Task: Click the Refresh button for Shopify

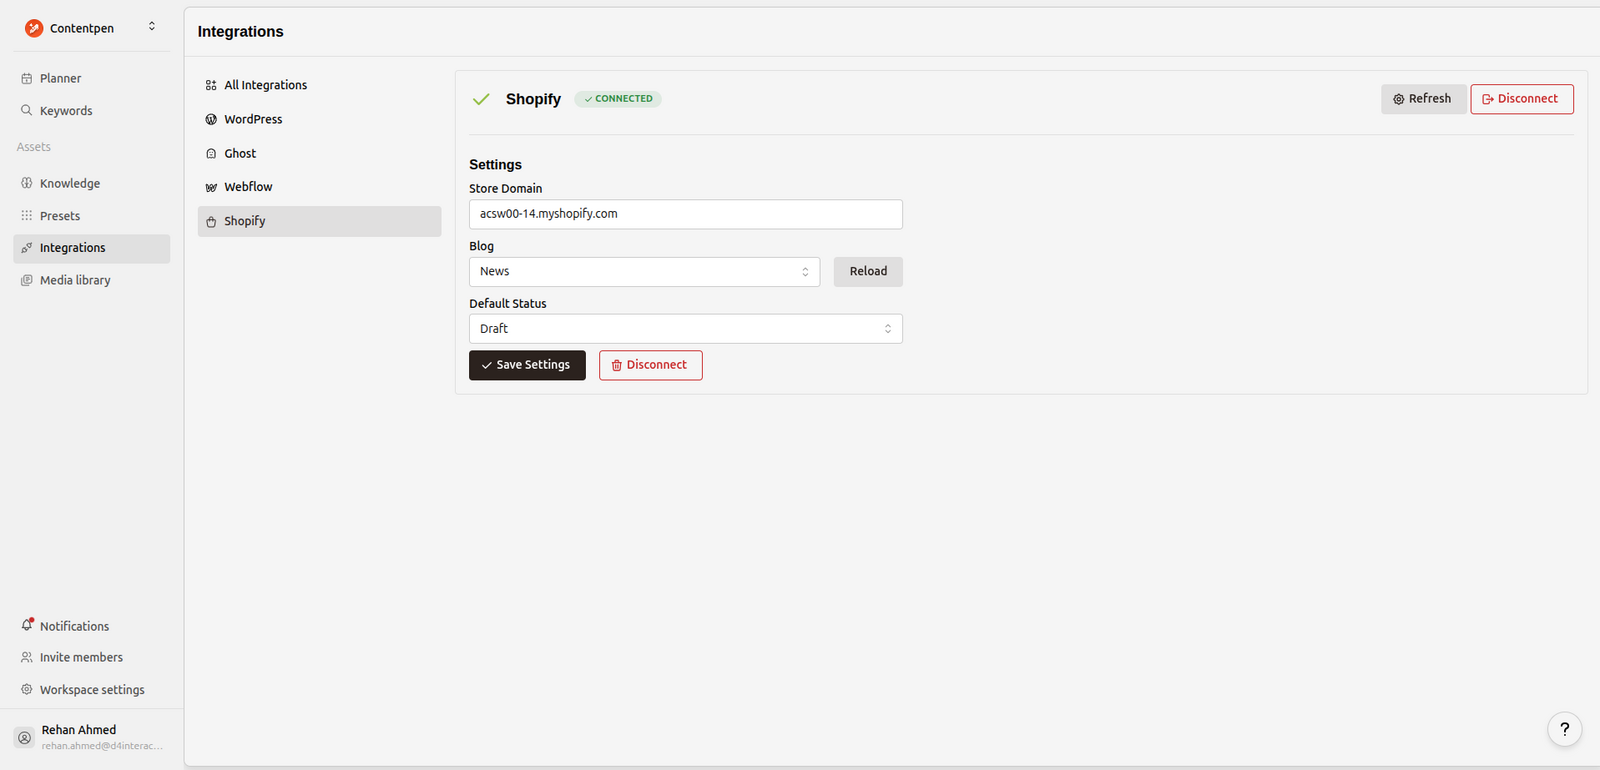Action: pyautogui.click(x=1422, y=99)
